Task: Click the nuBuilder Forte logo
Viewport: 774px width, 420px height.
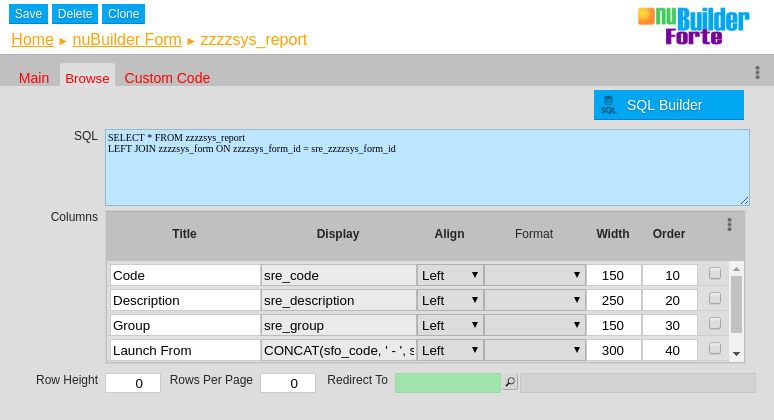Action: point(693,26)
